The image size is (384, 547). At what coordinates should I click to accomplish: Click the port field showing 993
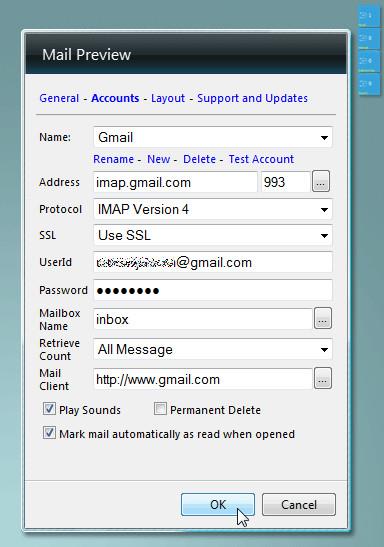coord(285,182)
